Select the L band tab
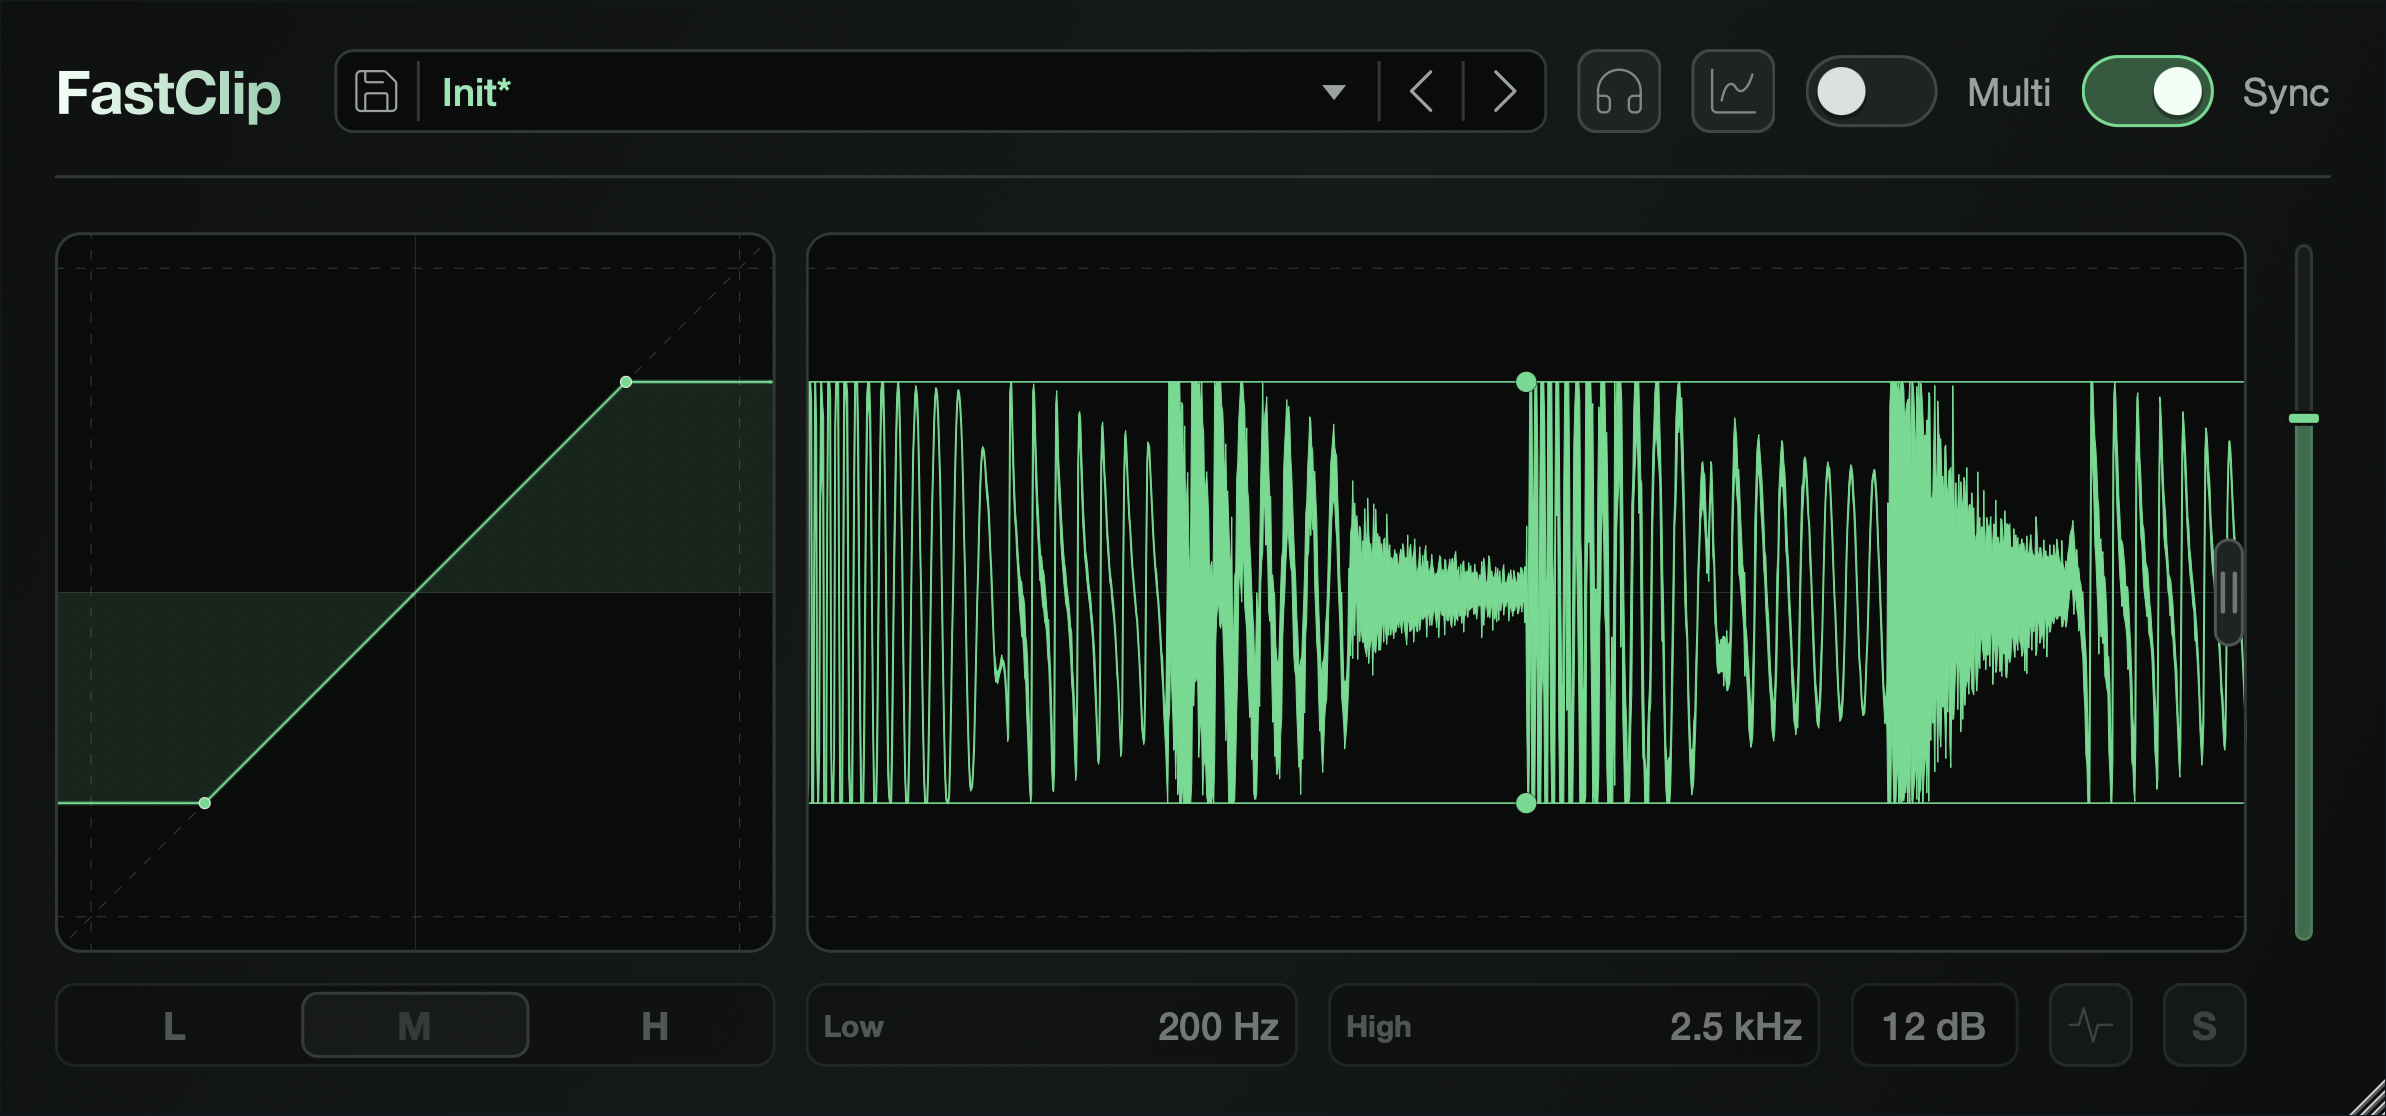 pos(175,1026)
